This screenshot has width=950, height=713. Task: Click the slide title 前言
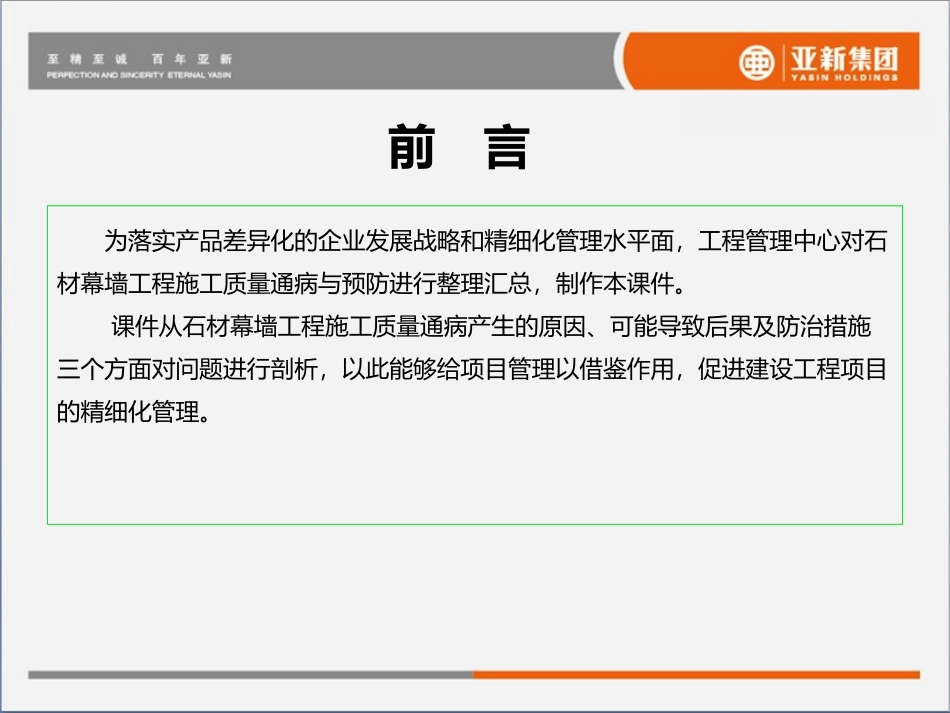pos(459,147)
